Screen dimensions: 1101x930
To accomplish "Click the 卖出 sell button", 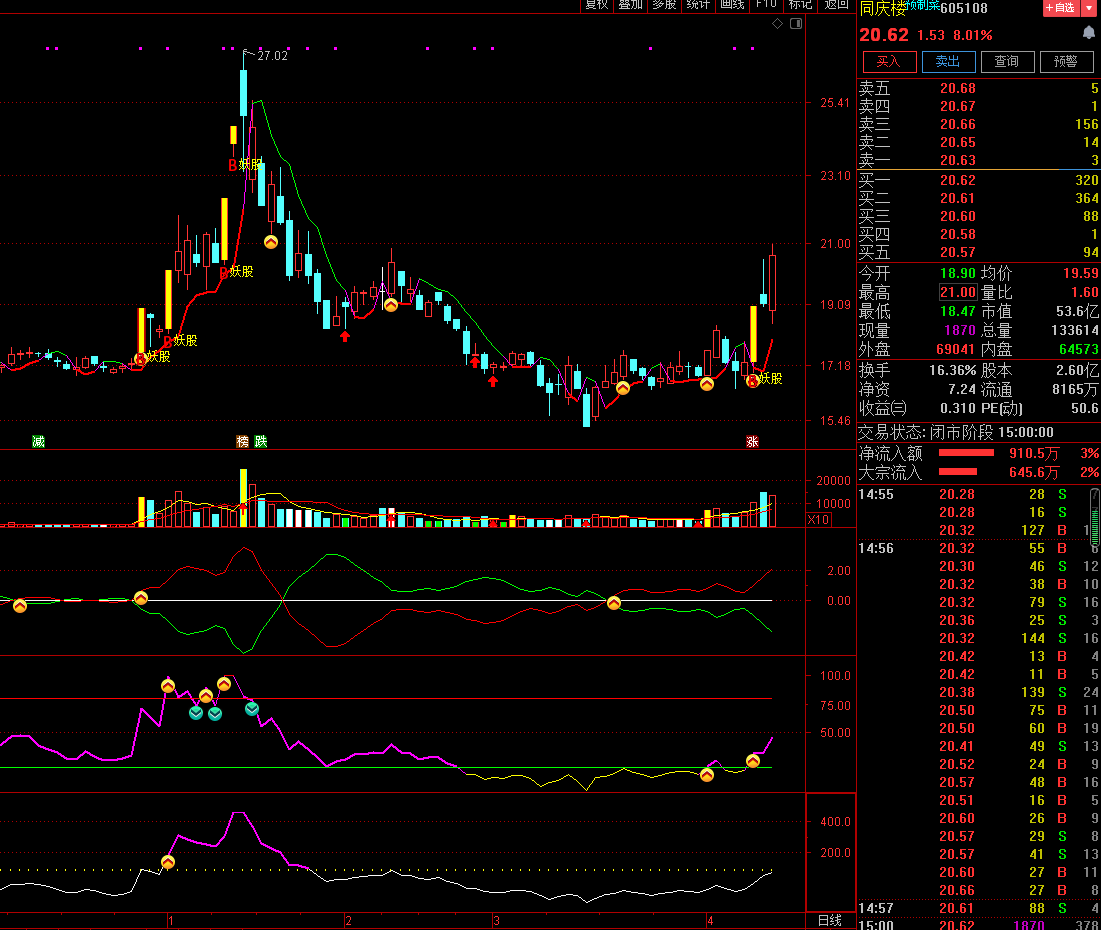I will [x=948, y=62].
